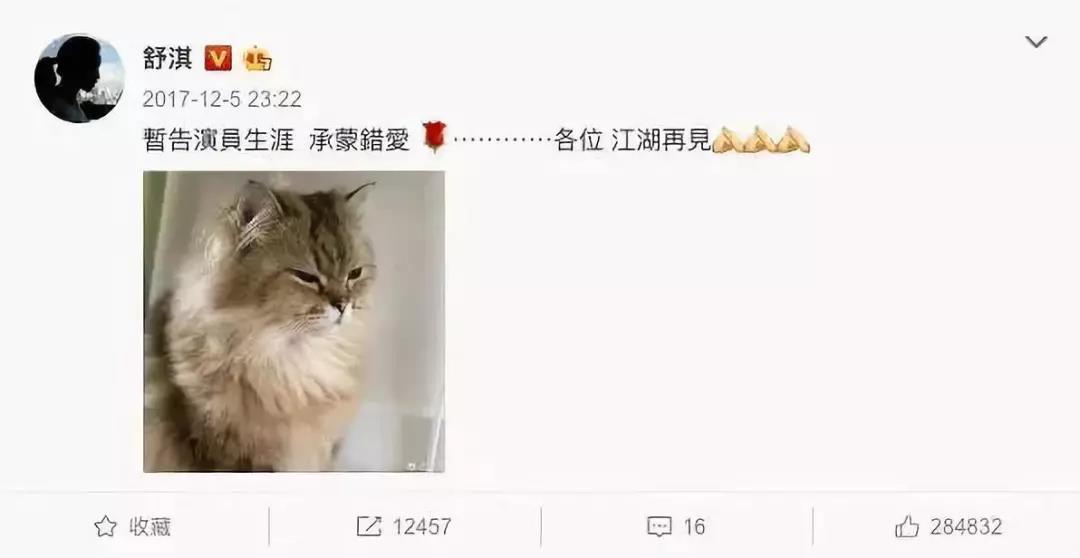Open the 16 comments count
Viewport: 1080px width, 558px height.
694,527
